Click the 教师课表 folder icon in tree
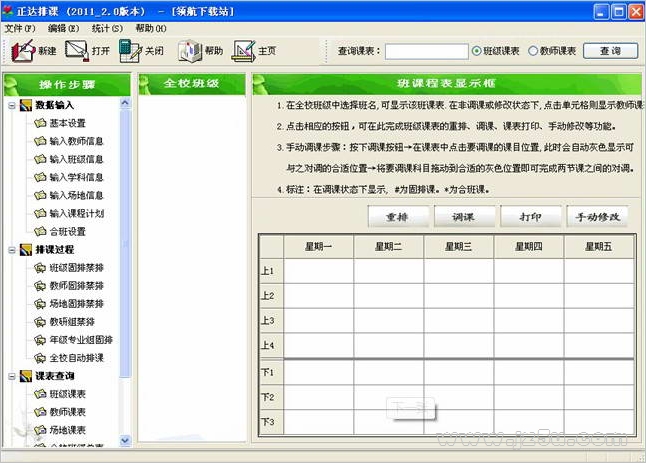The image size is (646, 463). [x=40, y=412]
